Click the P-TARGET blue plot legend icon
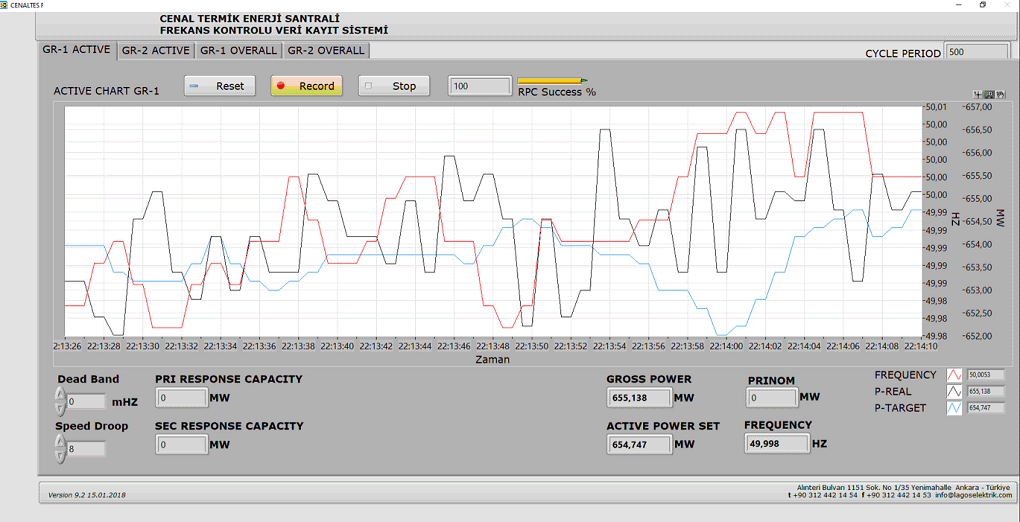1020x522 pixels. click(x=954, y=409)
